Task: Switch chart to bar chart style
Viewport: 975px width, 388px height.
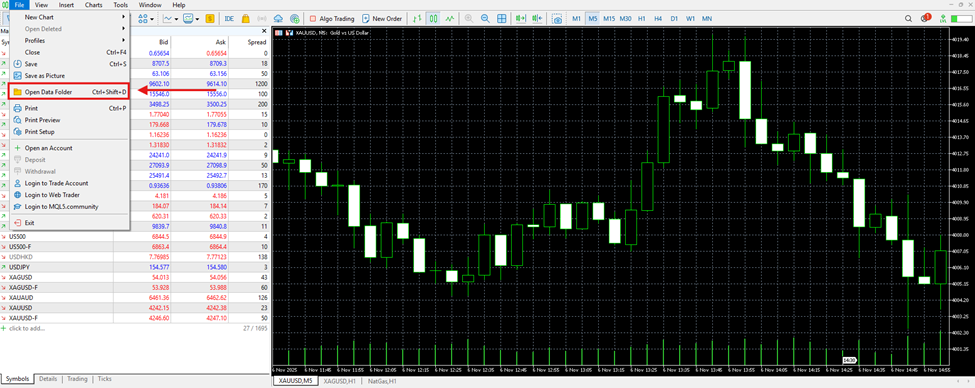Action: pyautogui.click(x=417, y=19)
